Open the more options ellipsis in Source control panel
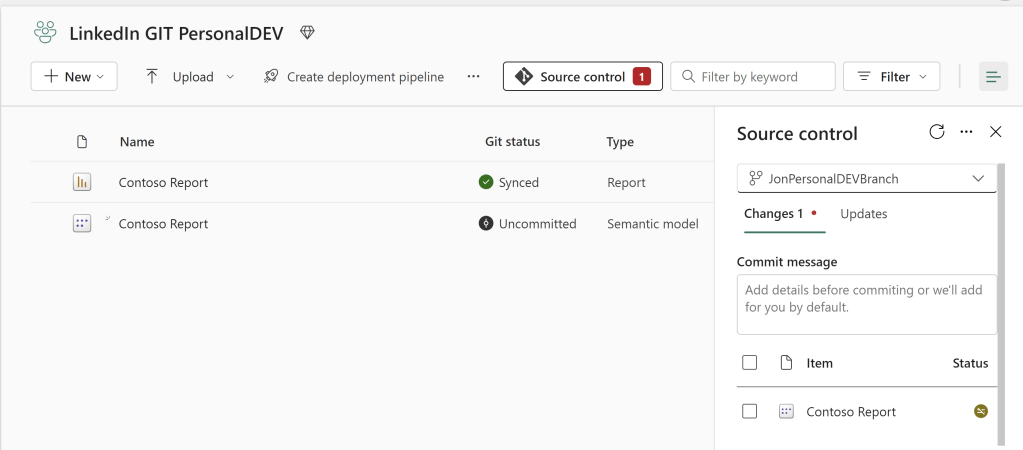The image size is (1023, 450). pos(966,132)
